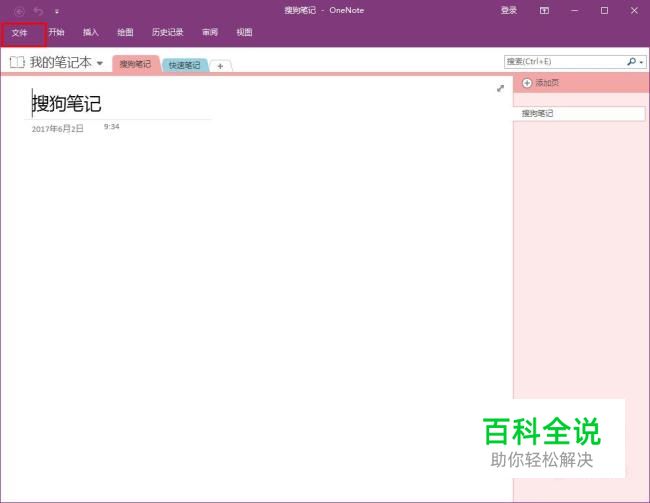Switch to the 快速笔记 section tab
650x503 pixels.
[184, 65]
